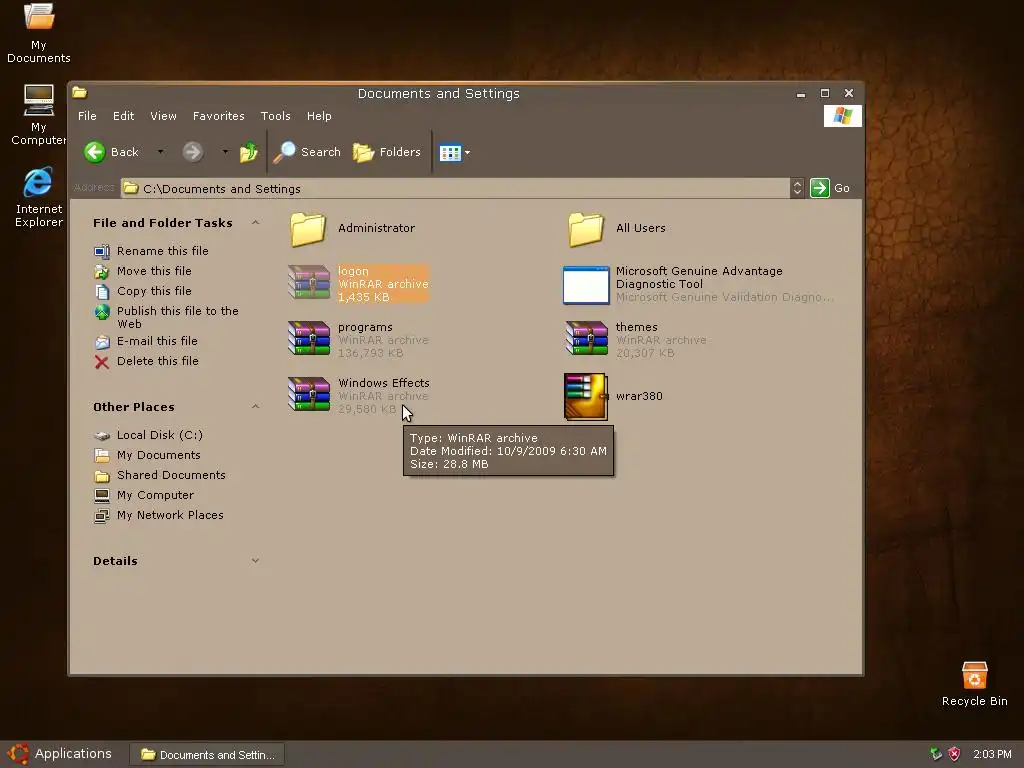1024x768 pixels.
Task: Select the programs WinRAR archive icon
Action: [x=309, y=338]
